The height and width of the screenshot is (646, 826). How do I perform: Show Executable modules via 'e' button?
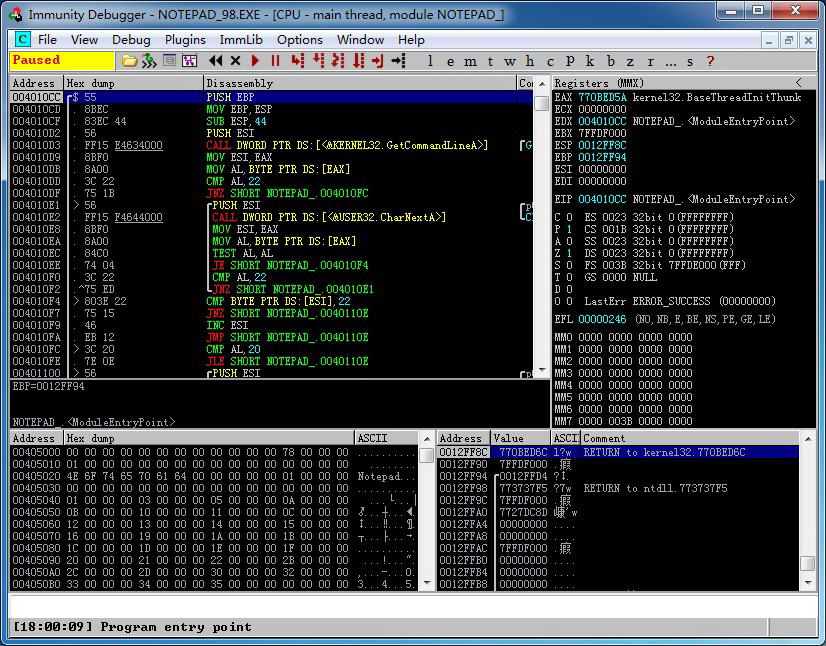click(x=450, y=62)
